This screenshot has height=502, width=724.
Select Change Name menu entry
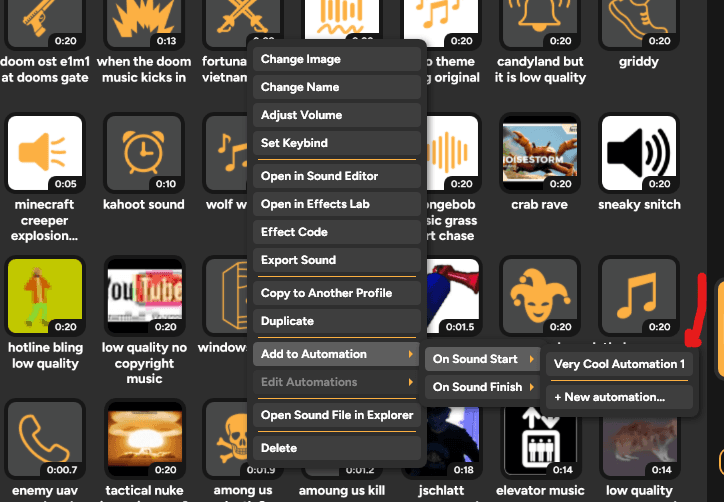(337, 87)
